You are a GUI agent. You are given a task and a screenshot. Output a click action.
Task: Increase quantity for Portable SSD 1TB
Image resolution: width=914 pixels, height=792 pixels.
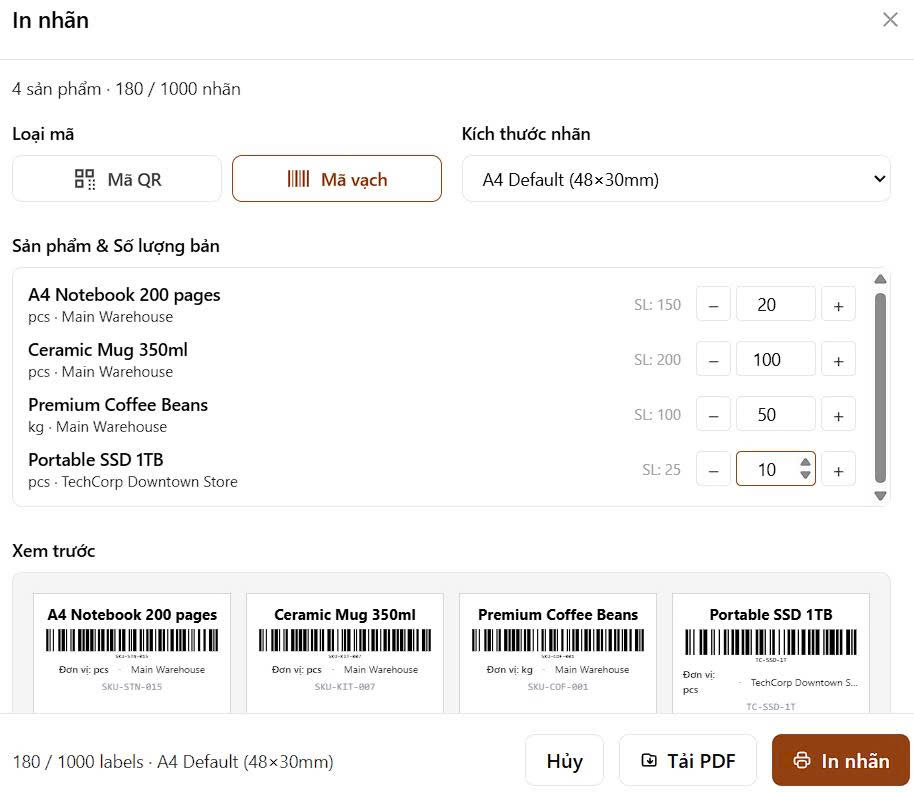coord(838,469)
